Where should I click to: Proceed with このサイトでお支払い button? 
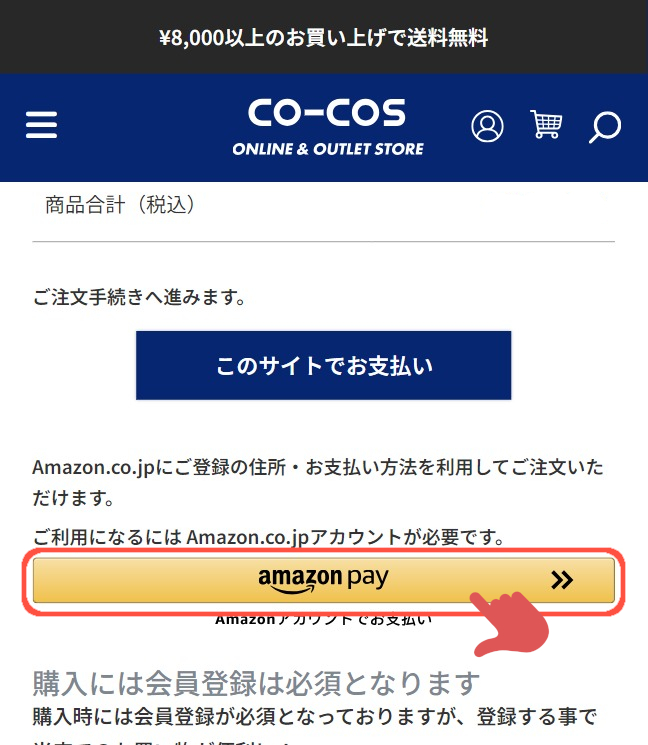click(324, 365)
